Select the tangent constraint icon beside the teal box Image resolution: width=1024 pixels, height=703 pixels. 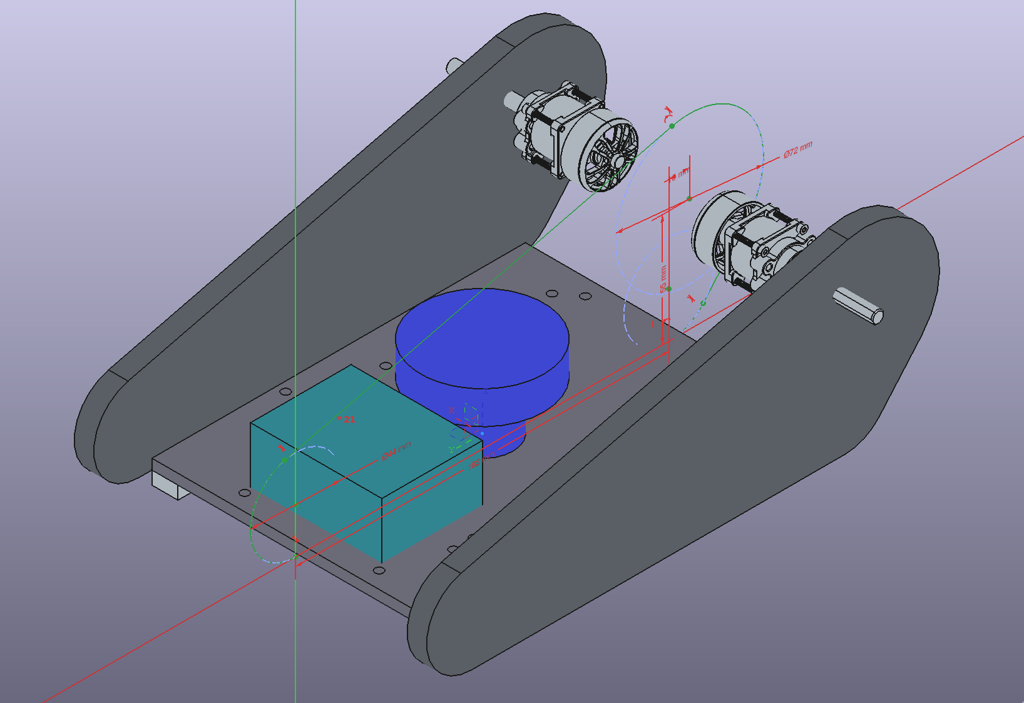click(x=283, y=448)
